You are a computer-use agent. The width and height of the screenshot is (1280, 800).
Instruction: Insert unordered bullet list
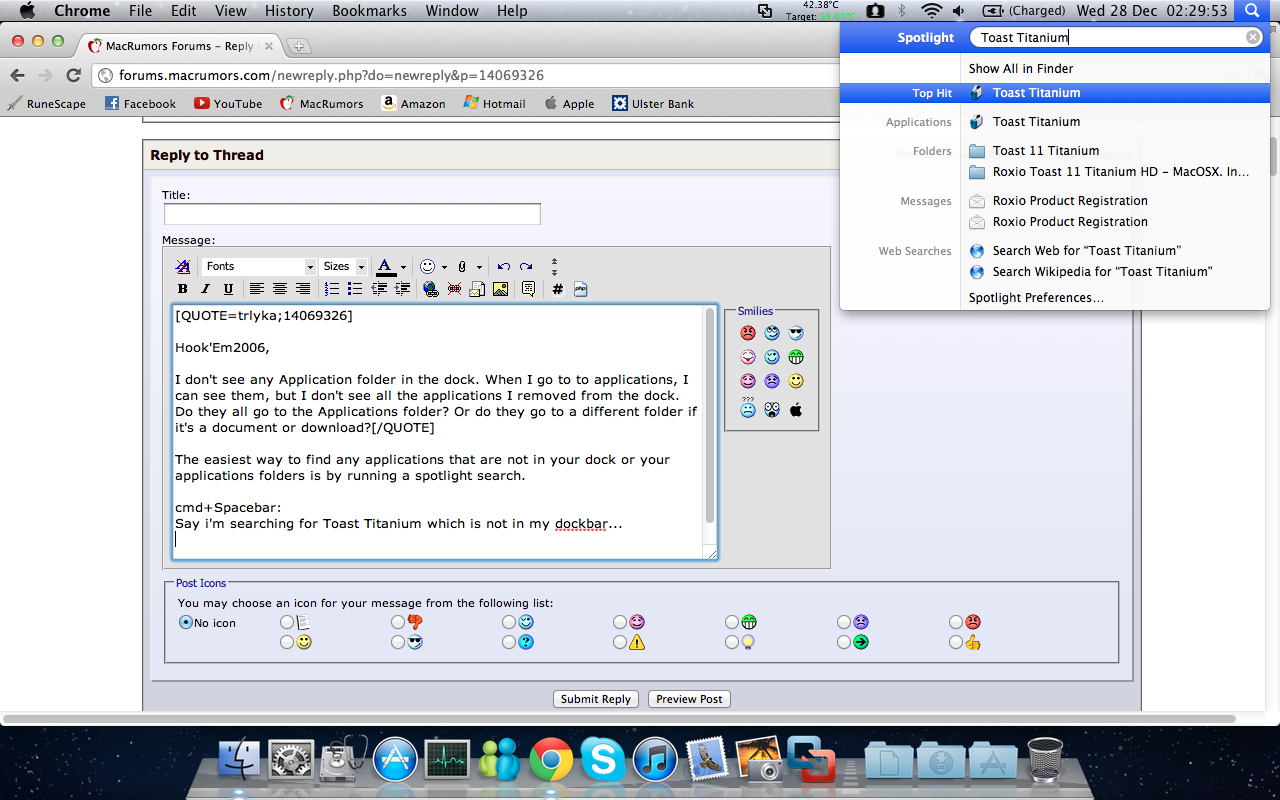(355, 289)
